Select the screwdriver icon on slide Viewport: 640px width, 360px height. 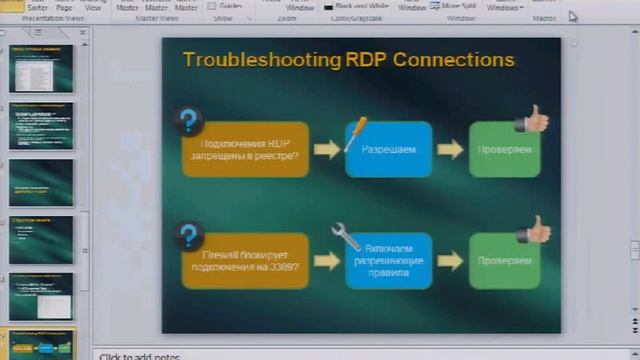[356, 134]
